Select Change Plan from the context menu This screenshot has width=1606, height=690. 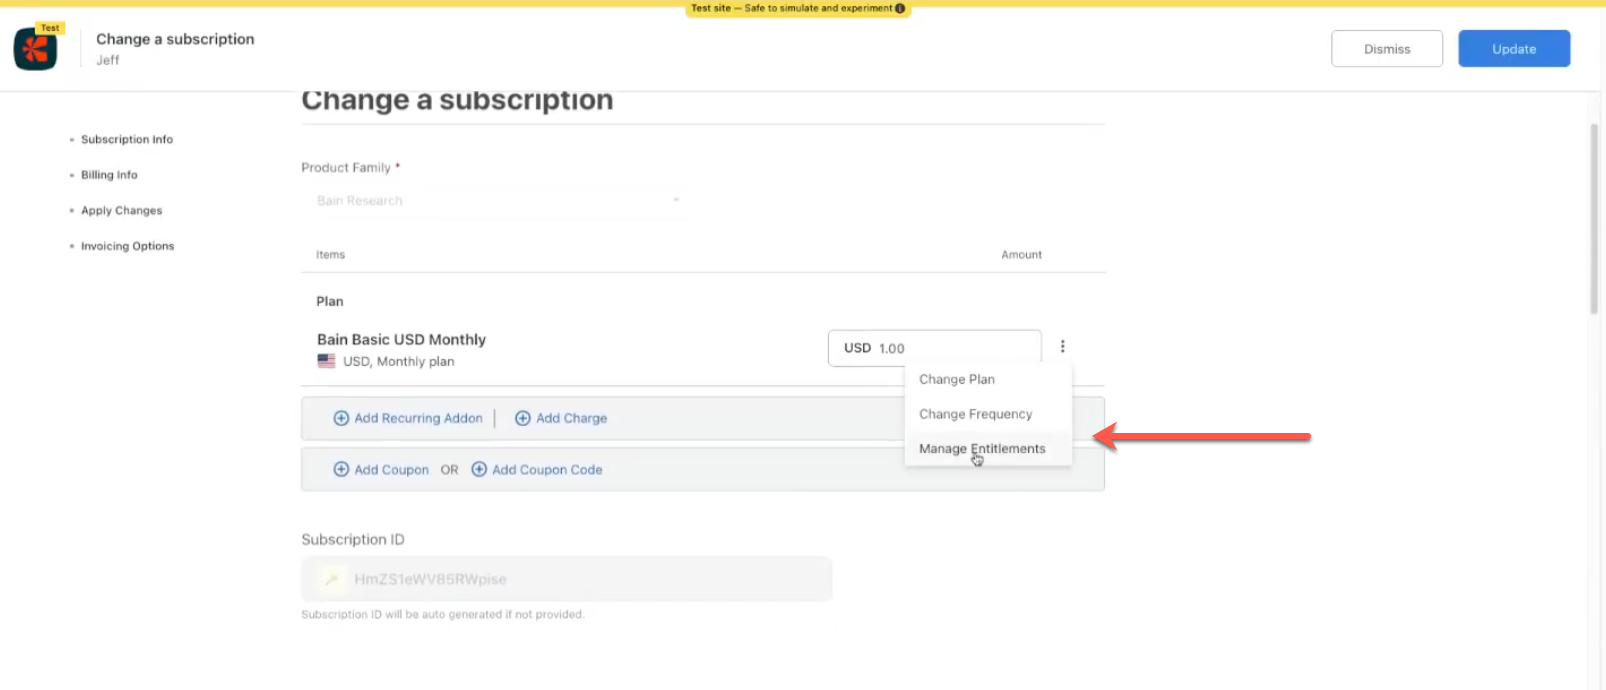point(956,379)
